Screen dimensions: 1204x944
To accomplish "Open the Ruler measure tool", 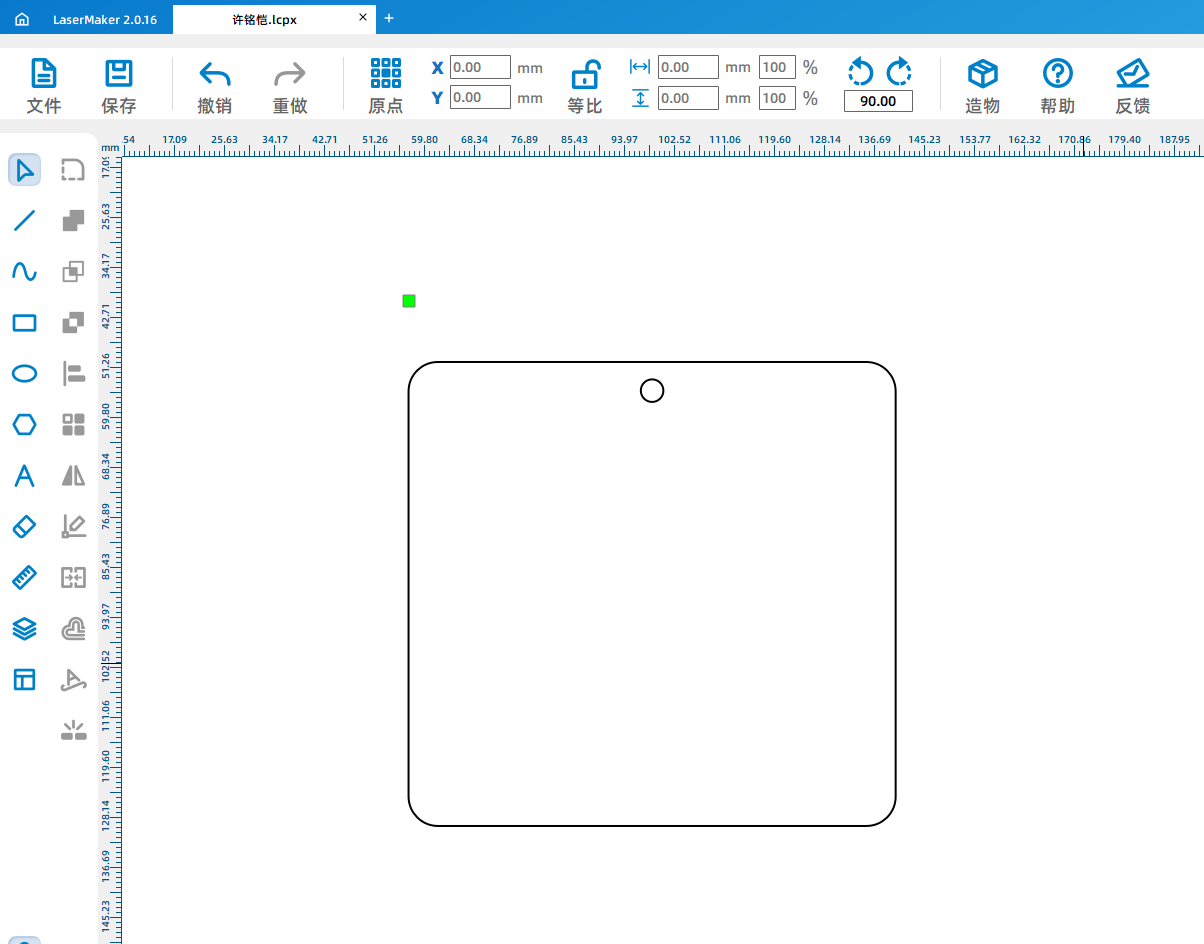I will click(x=24, y=578).
